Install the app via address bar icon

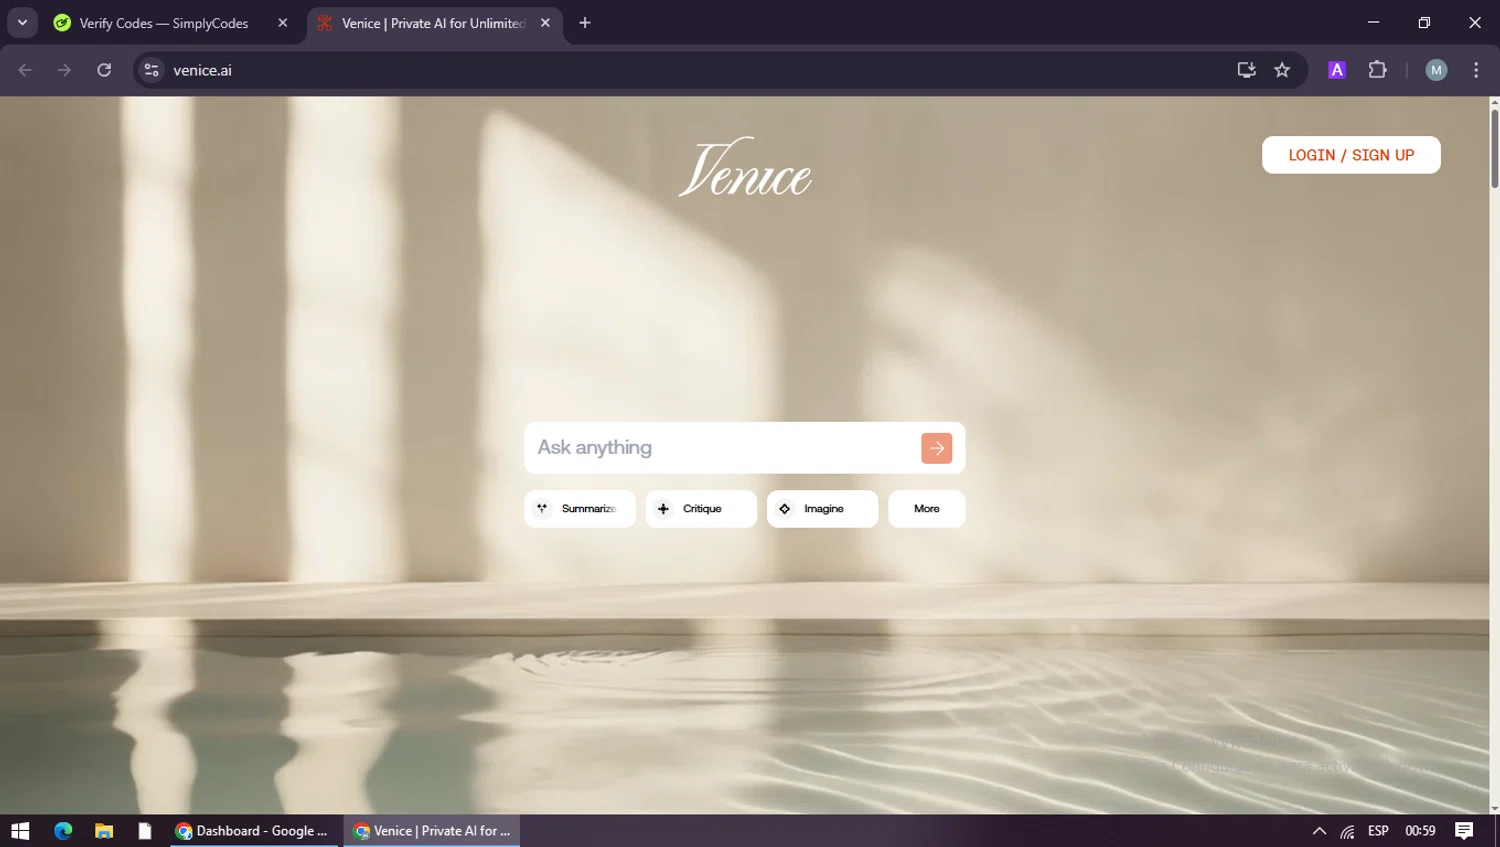tap(1246, 70)
